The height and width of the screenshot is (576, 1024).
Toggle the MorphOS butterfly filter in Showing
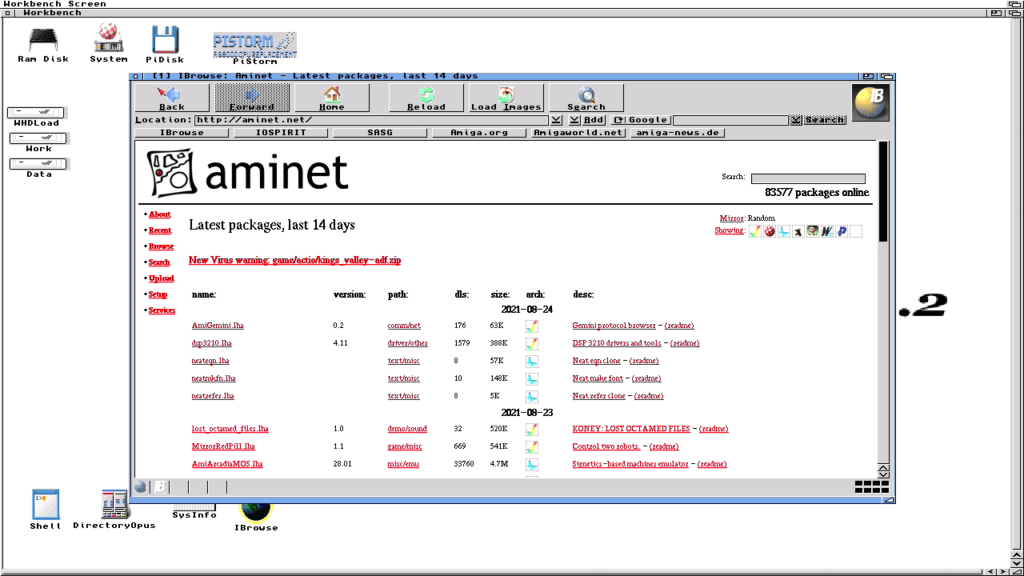(784, 231)
